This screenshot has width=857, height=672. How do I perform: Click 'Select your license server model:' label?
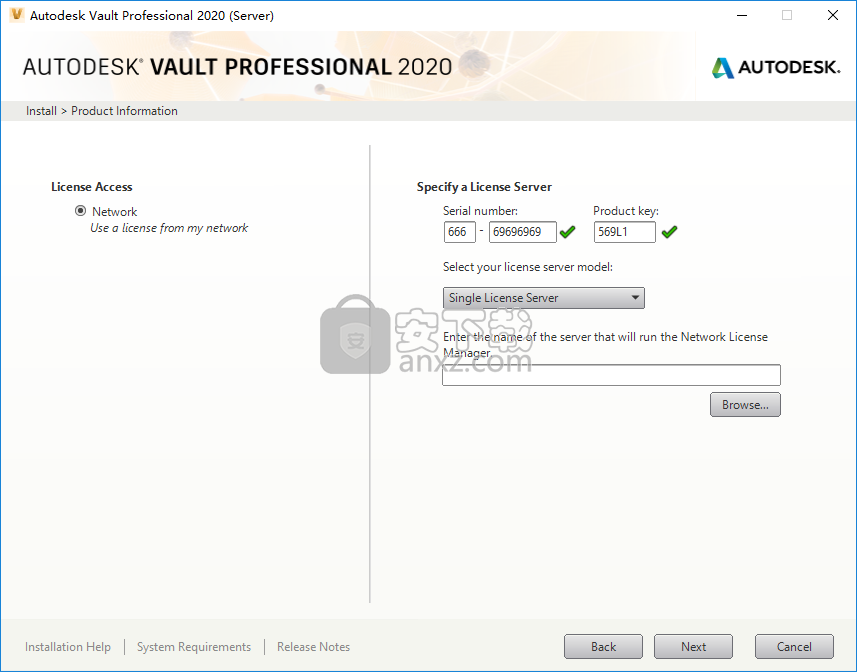[x=527, y=267]
